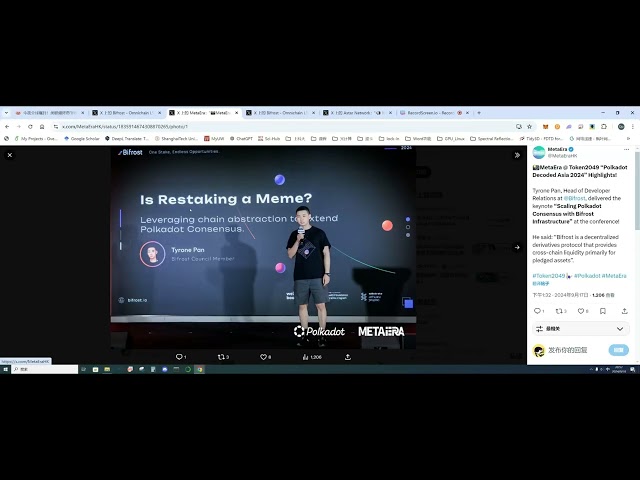The height and width of the screenshot is (480, 640).
Task: Open the Spectral Reflectance bookmark
Action: coord(492,139)
